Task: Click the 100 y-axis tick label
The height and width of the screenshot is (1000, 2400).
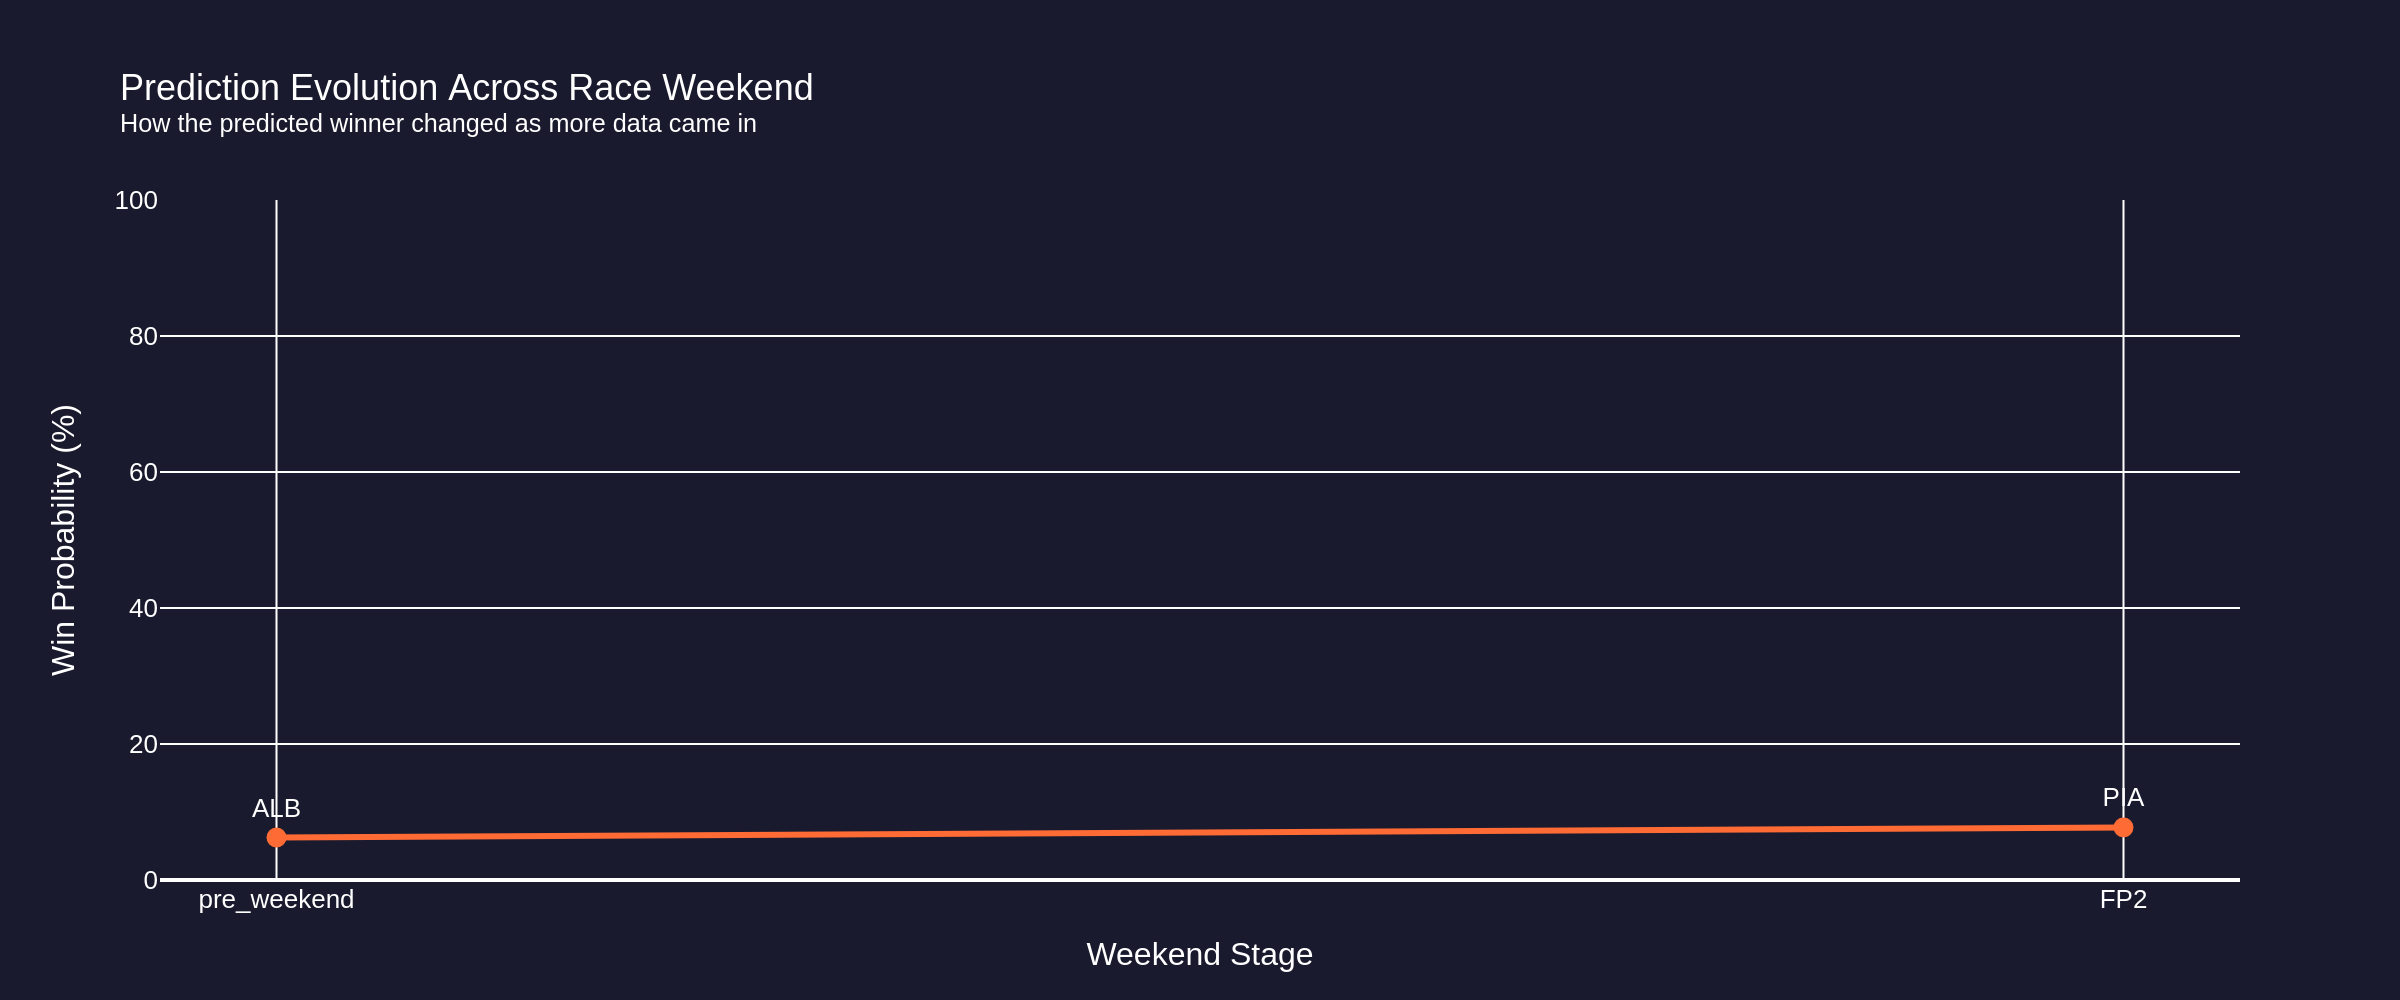Action: click(136, 201)
